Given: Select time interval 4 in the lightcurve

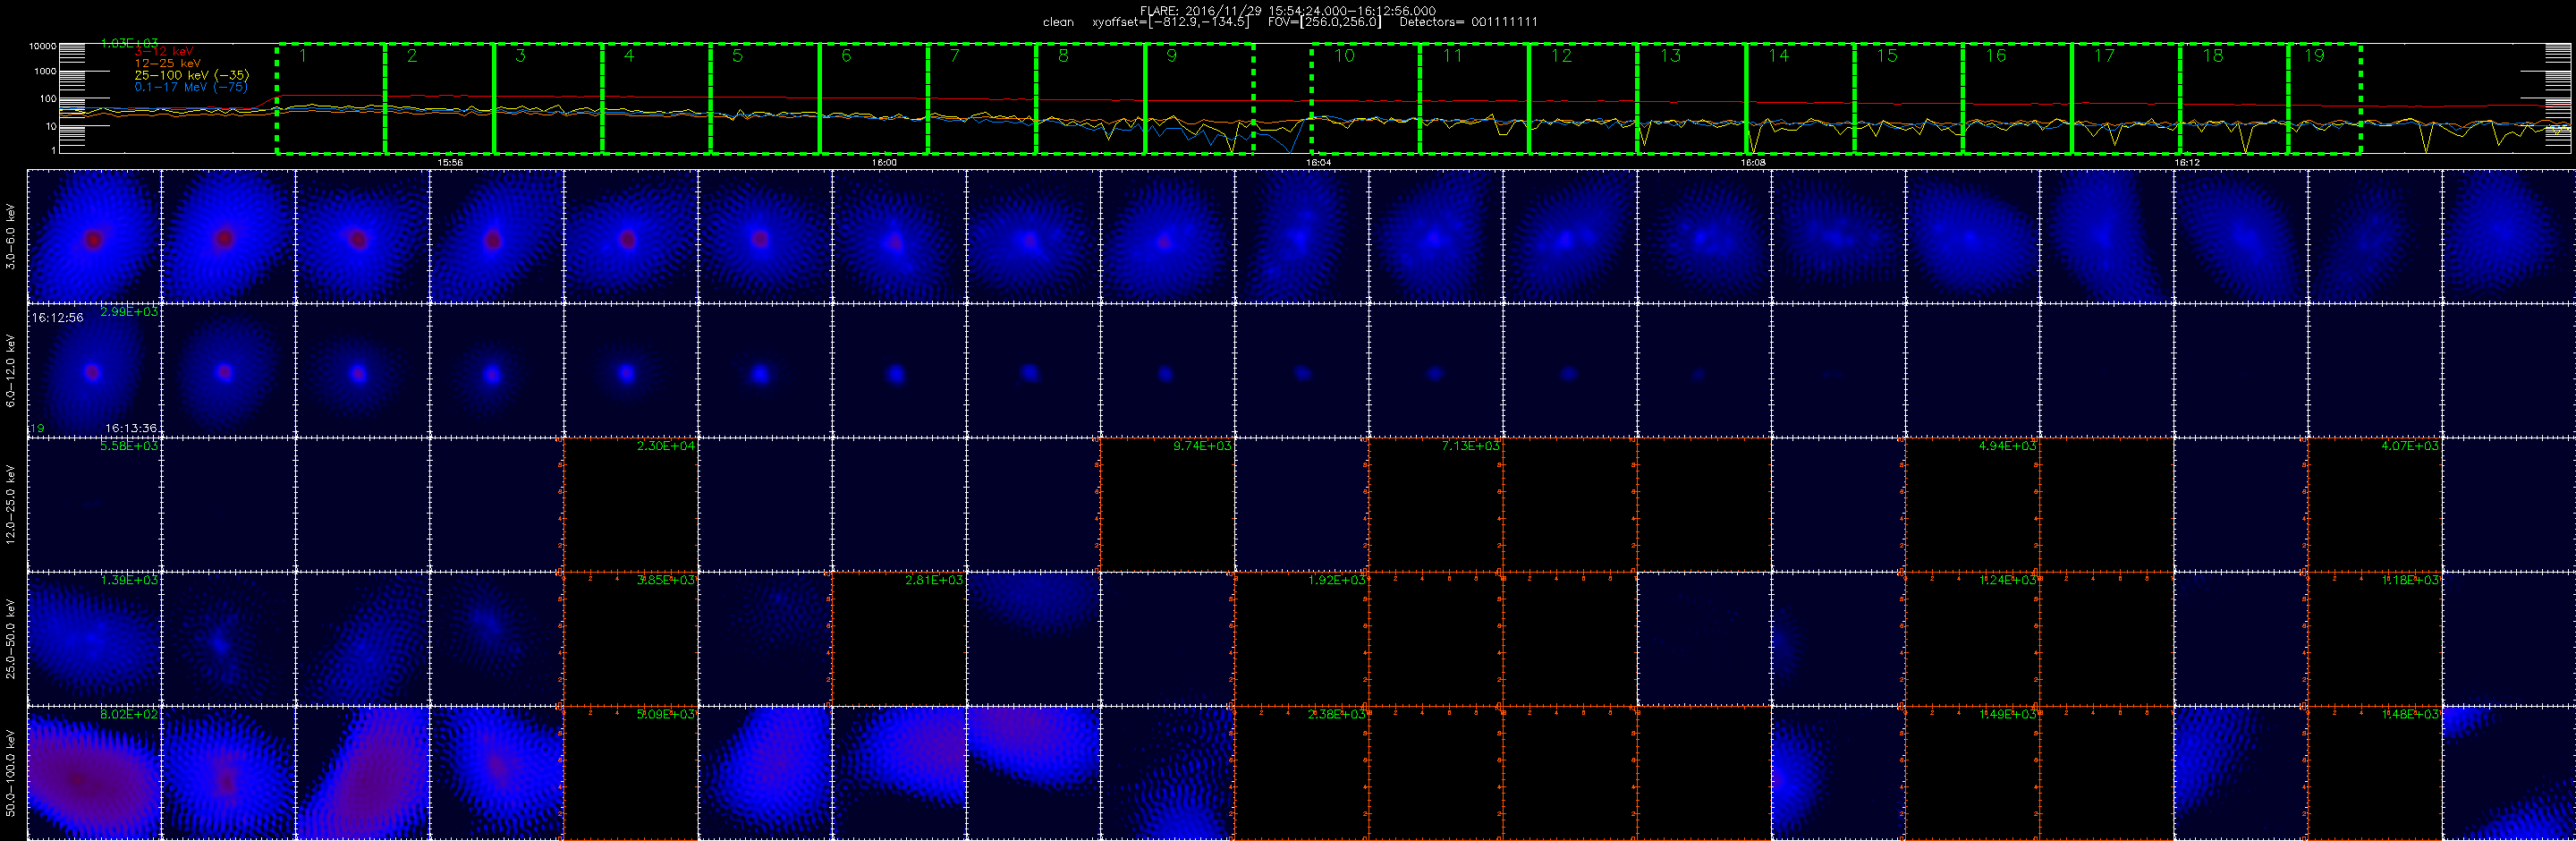Looking at the screenshot, I should click(657, 99).
